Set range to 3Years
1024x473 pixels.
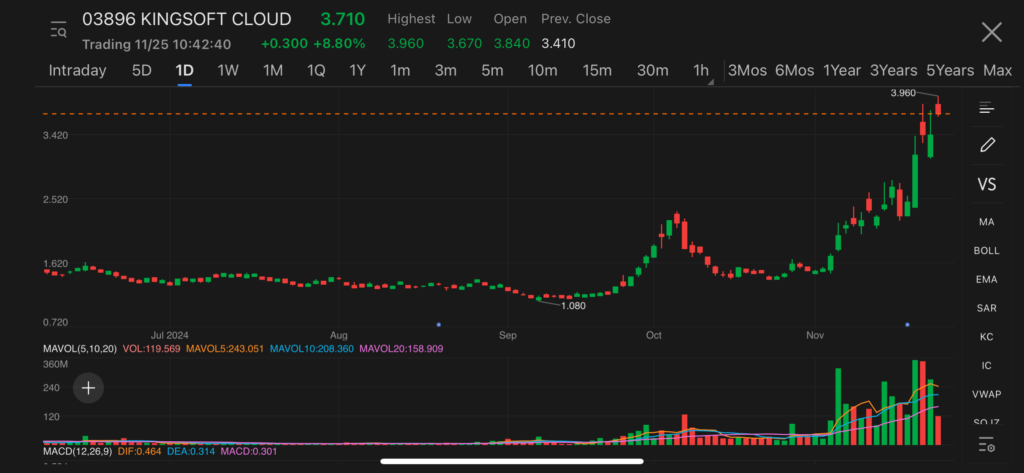tap(893, 71)
